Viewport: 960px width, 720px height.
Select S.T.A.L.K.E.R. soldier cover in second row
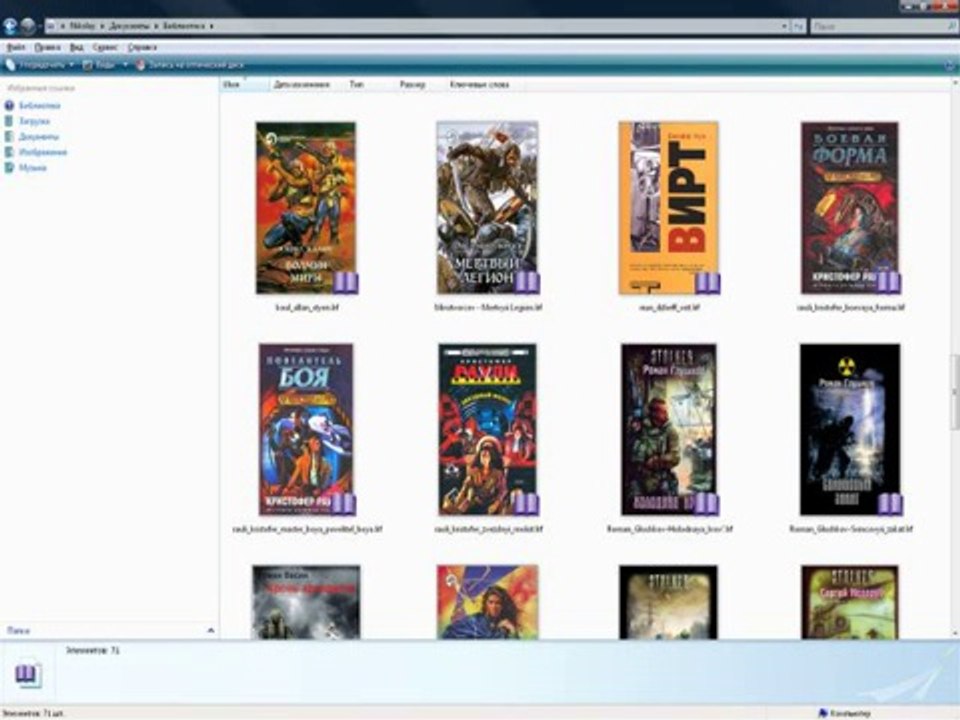pyautogui.click(x=669, y=429)
